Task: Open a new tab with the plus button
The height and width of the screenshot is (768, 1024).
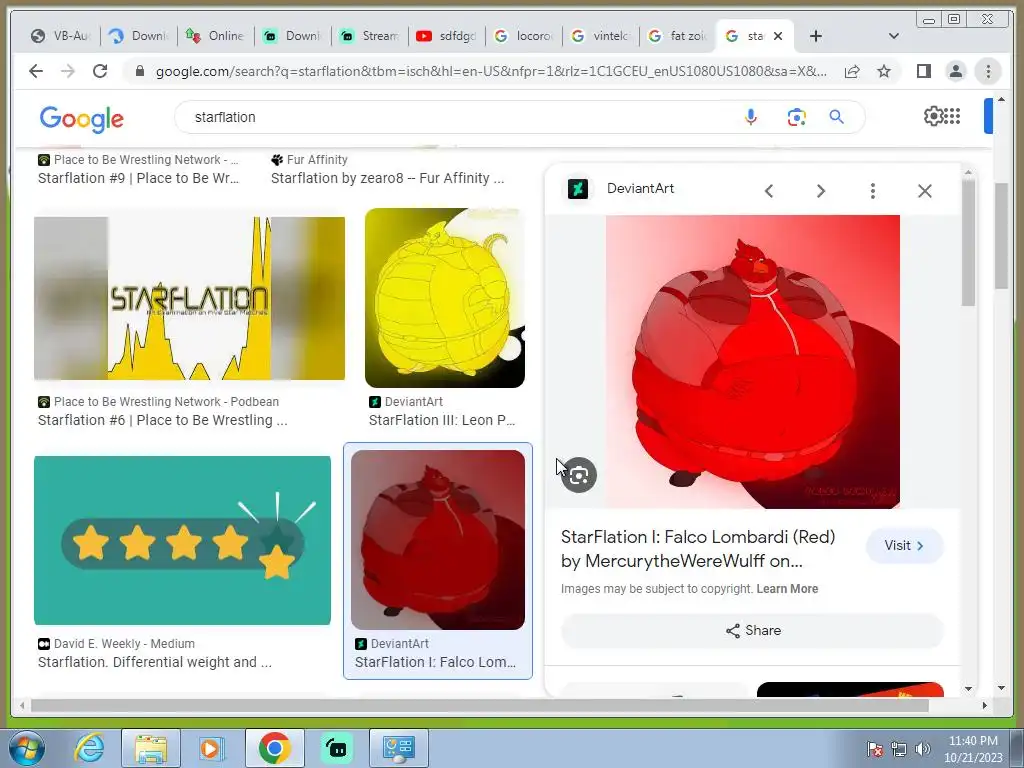Action: point(816,36)
